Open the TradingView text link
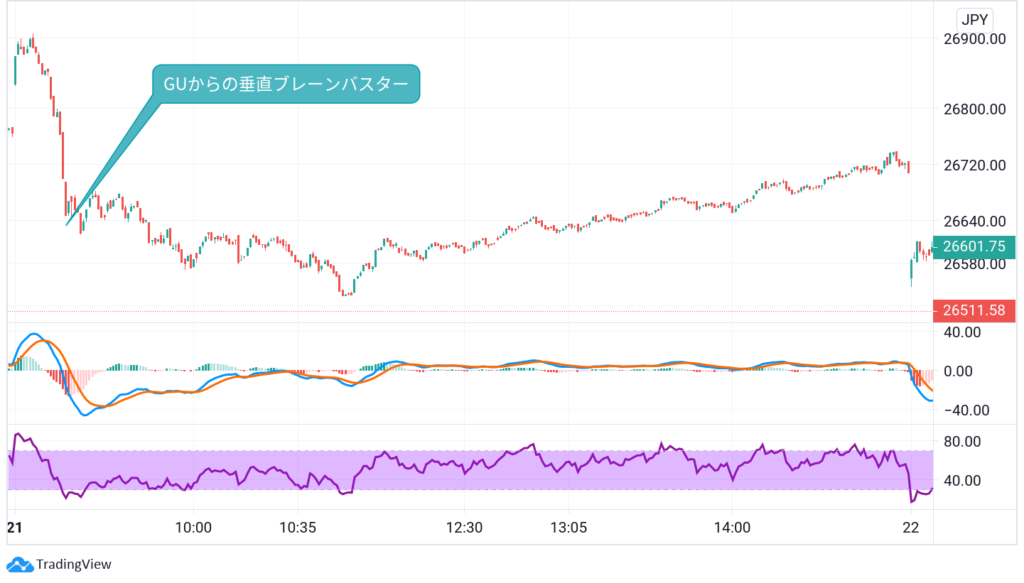1024x583 pixels. [x=74, y=565]
